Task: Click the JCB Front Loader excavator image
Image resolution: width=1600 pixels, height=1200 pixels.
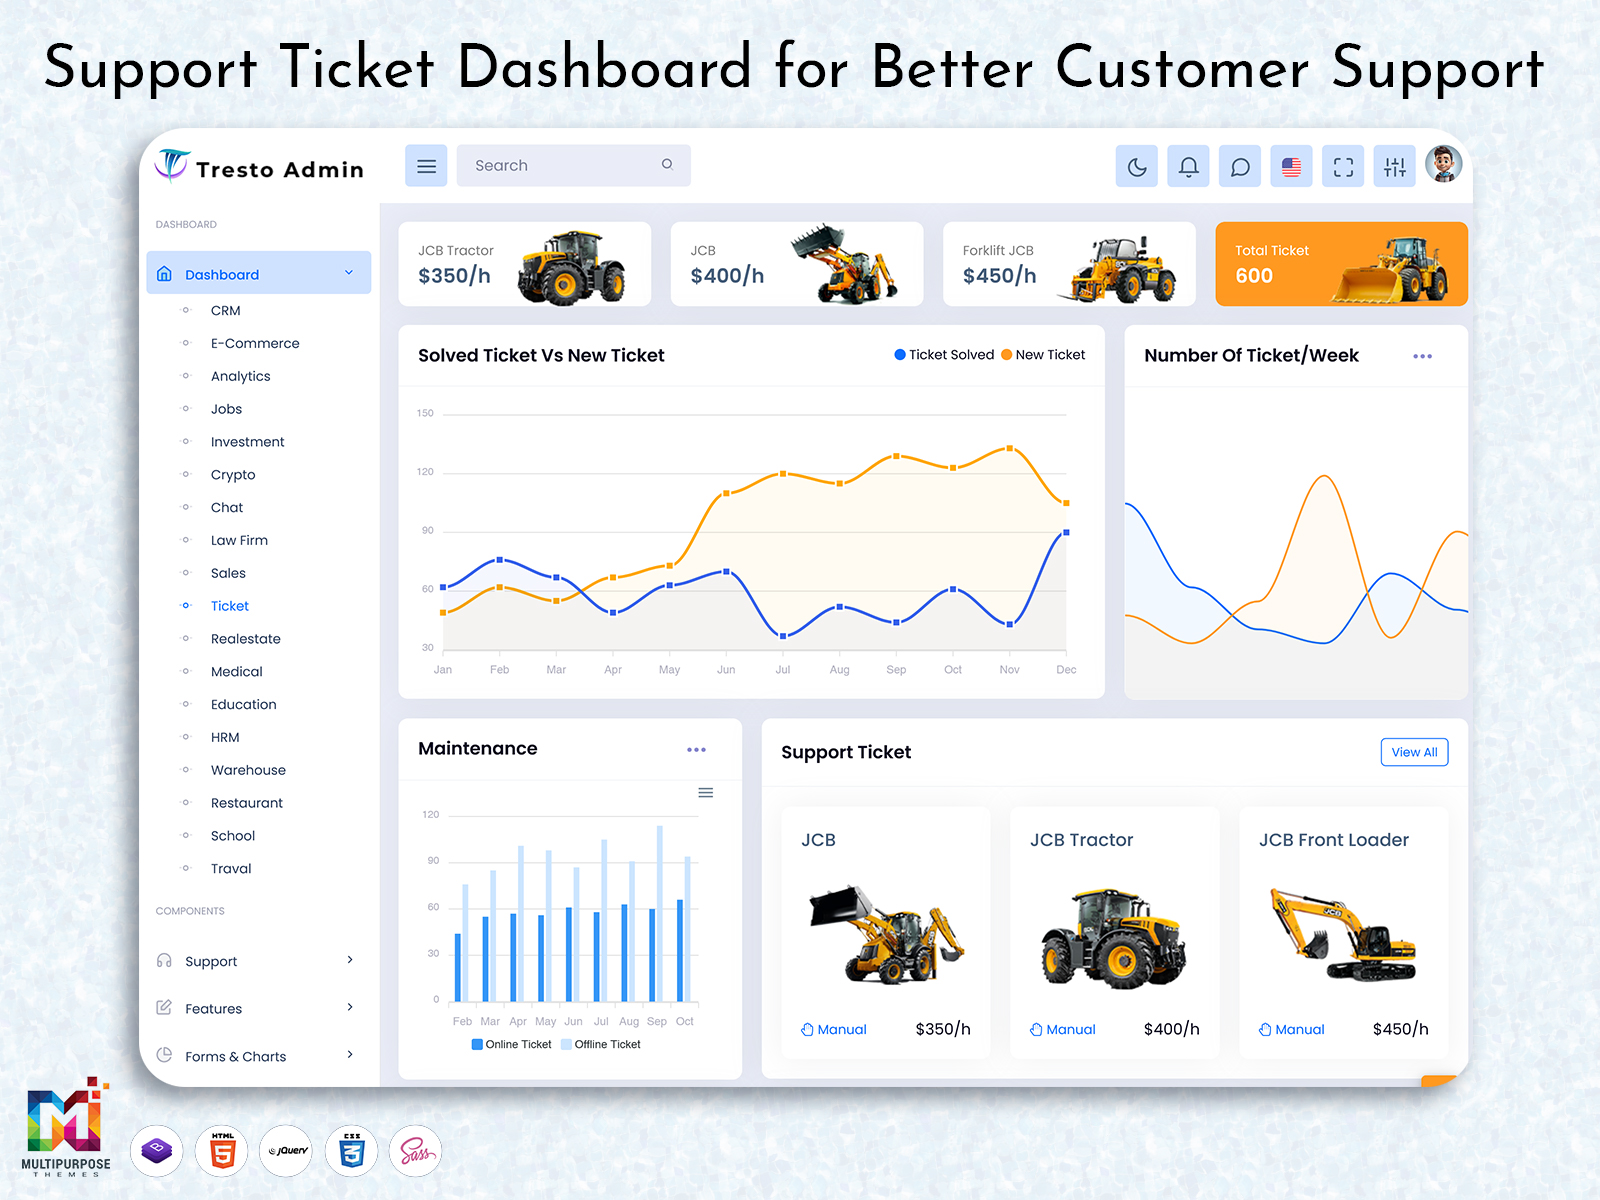Action: tap(1344, 934)
